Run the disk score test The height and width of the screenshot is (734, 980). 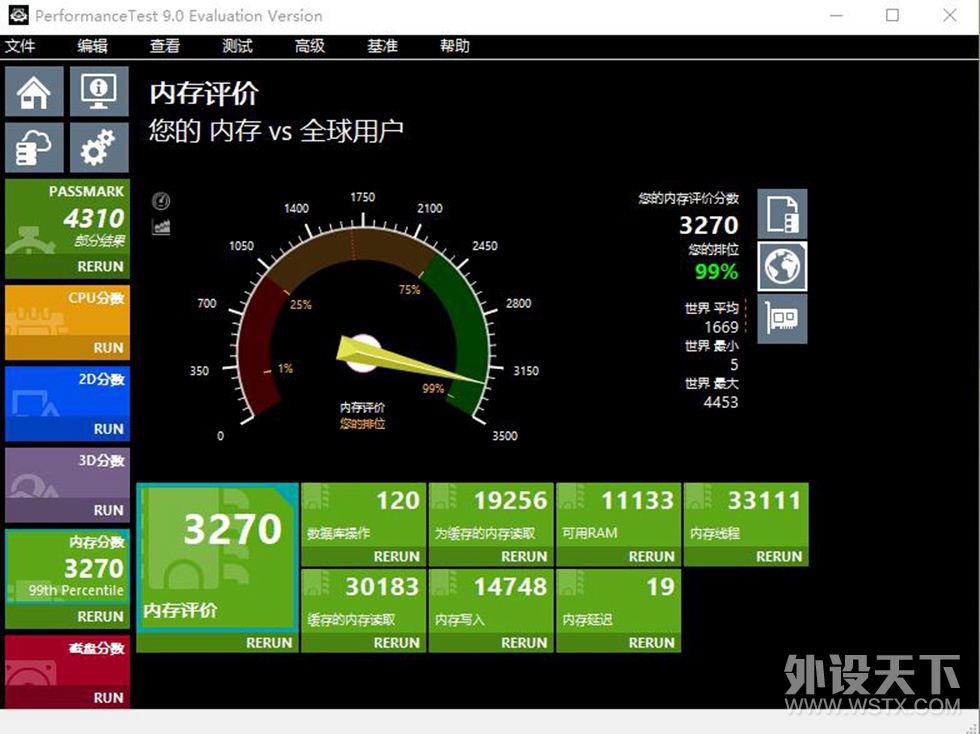coord(108,698)
